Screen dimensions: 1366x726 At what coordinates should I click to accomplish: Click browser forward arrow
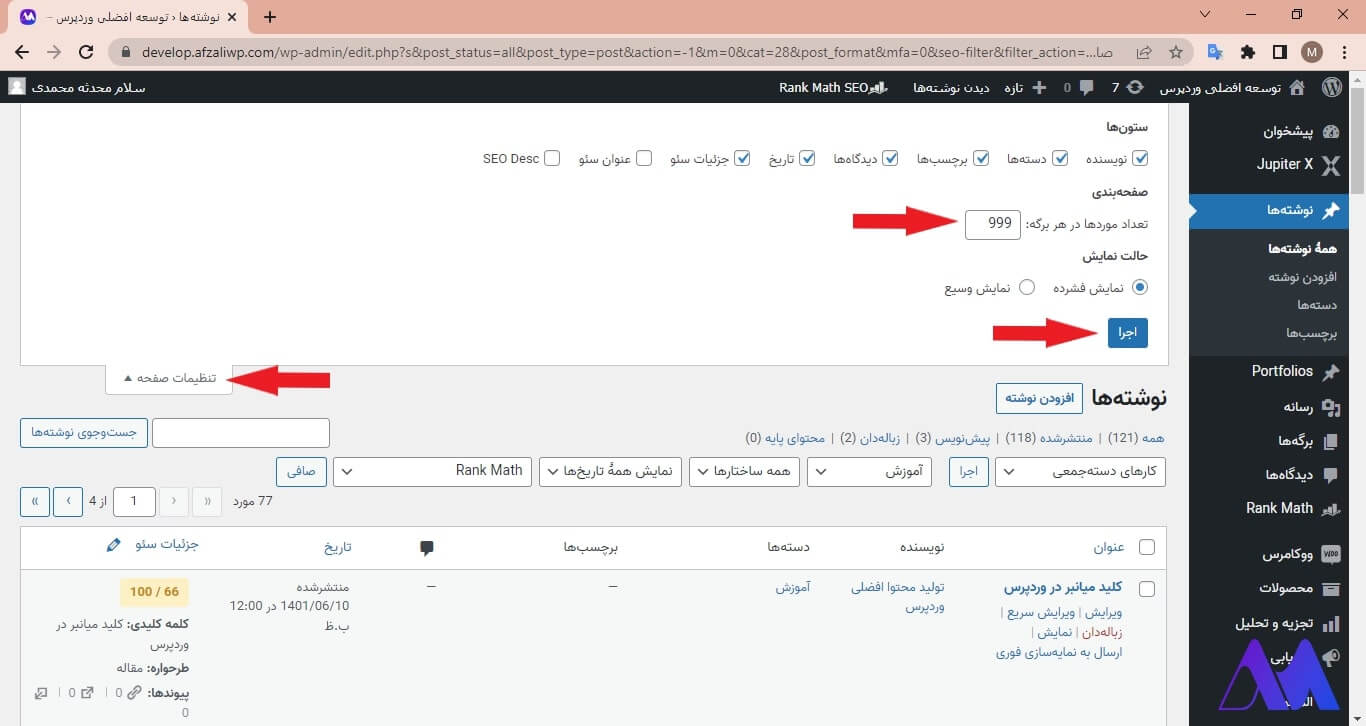tap(54, 52)
